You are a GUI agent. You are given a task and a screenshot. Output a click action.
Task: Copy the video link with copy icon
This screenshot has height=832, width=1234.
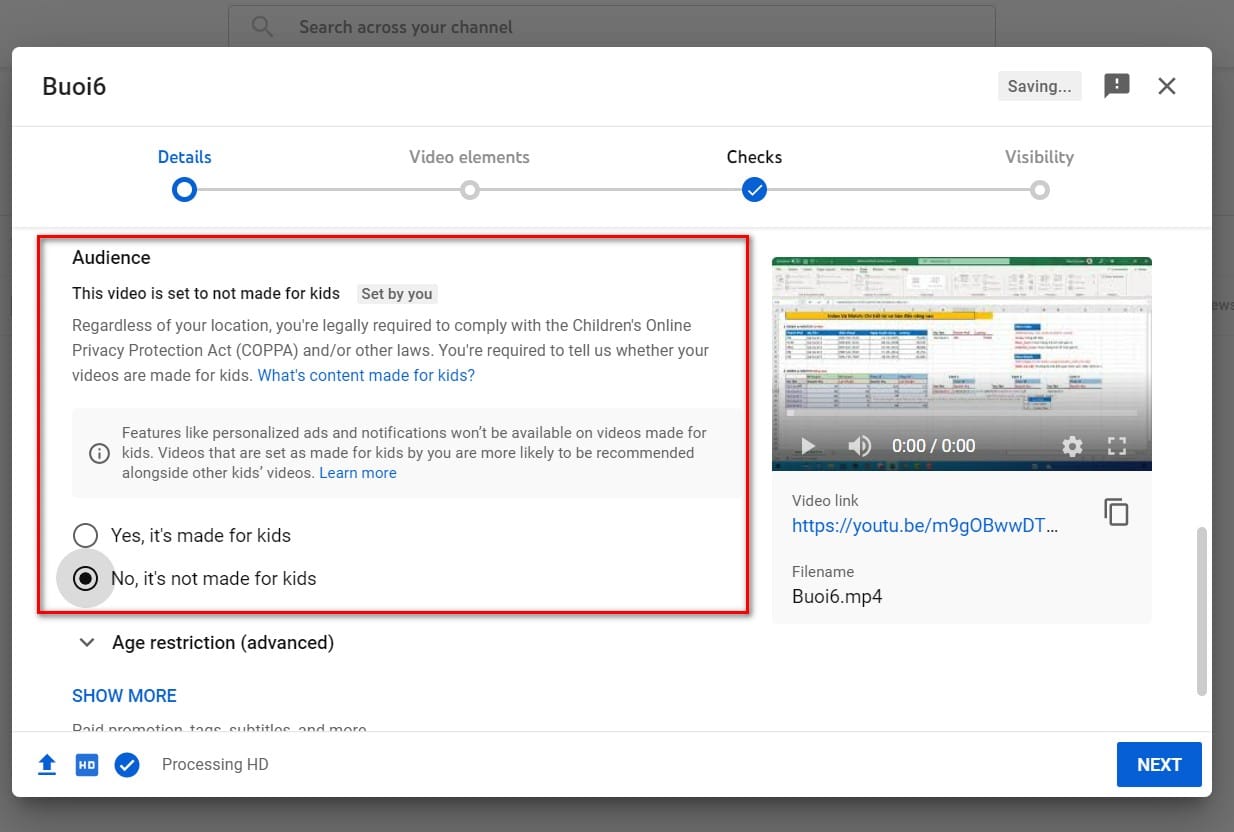[x=1116, y=512]
